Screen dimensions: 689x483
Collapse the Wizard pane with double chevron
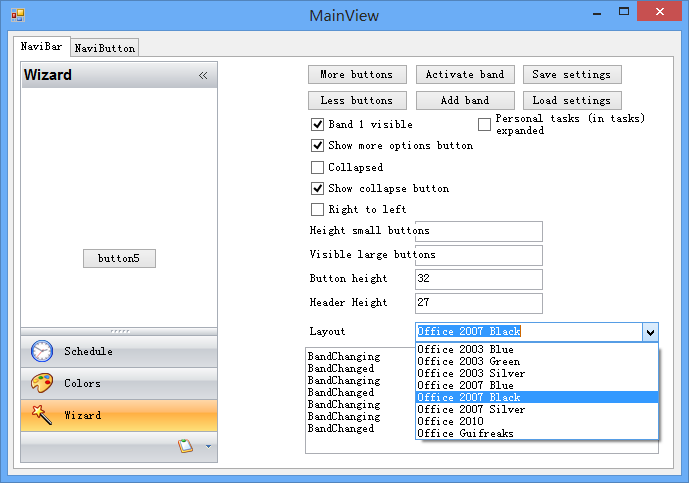coord(203,76)
